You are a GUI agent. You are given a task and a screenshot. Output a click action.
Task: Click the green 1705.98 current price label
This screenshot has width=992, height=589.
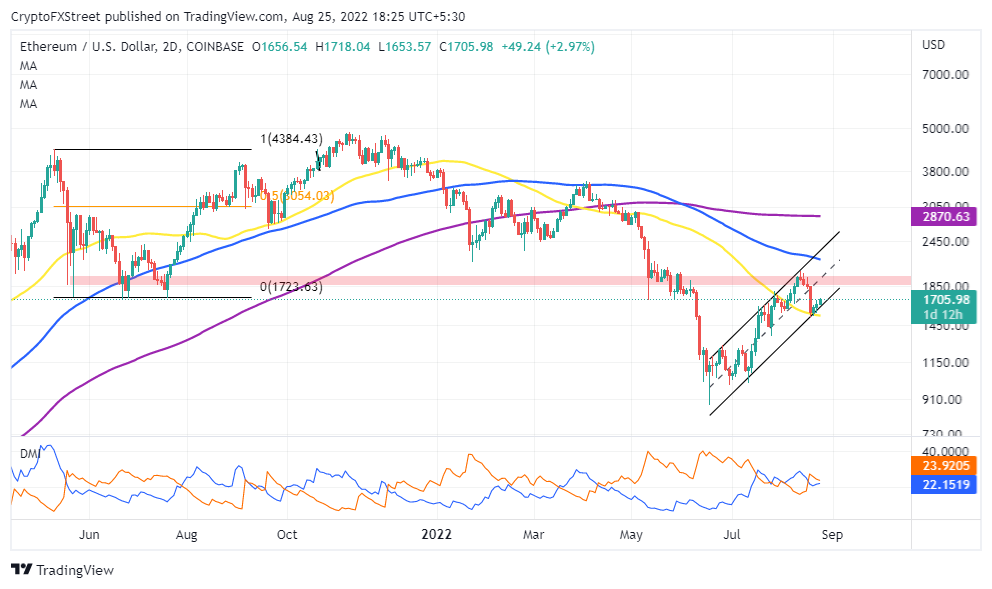click(x=943, y=307)
